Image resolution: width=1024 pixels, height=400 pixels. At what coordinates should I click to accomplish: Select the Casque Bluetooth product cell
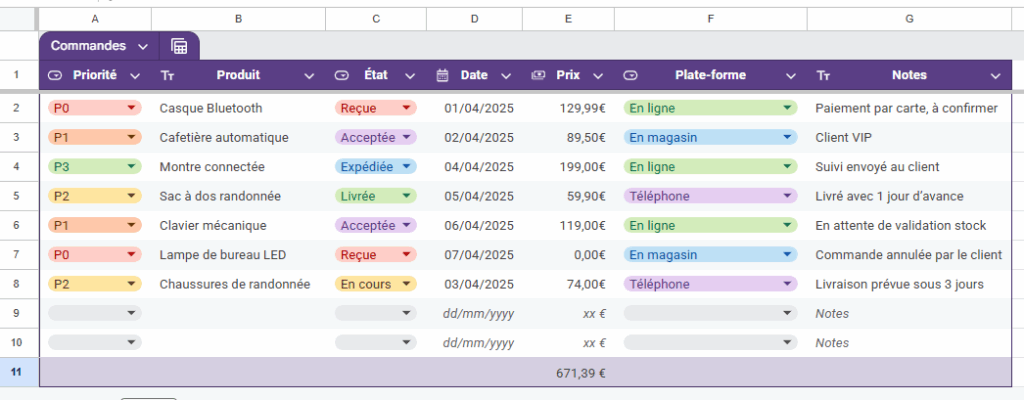pos(211,108)
